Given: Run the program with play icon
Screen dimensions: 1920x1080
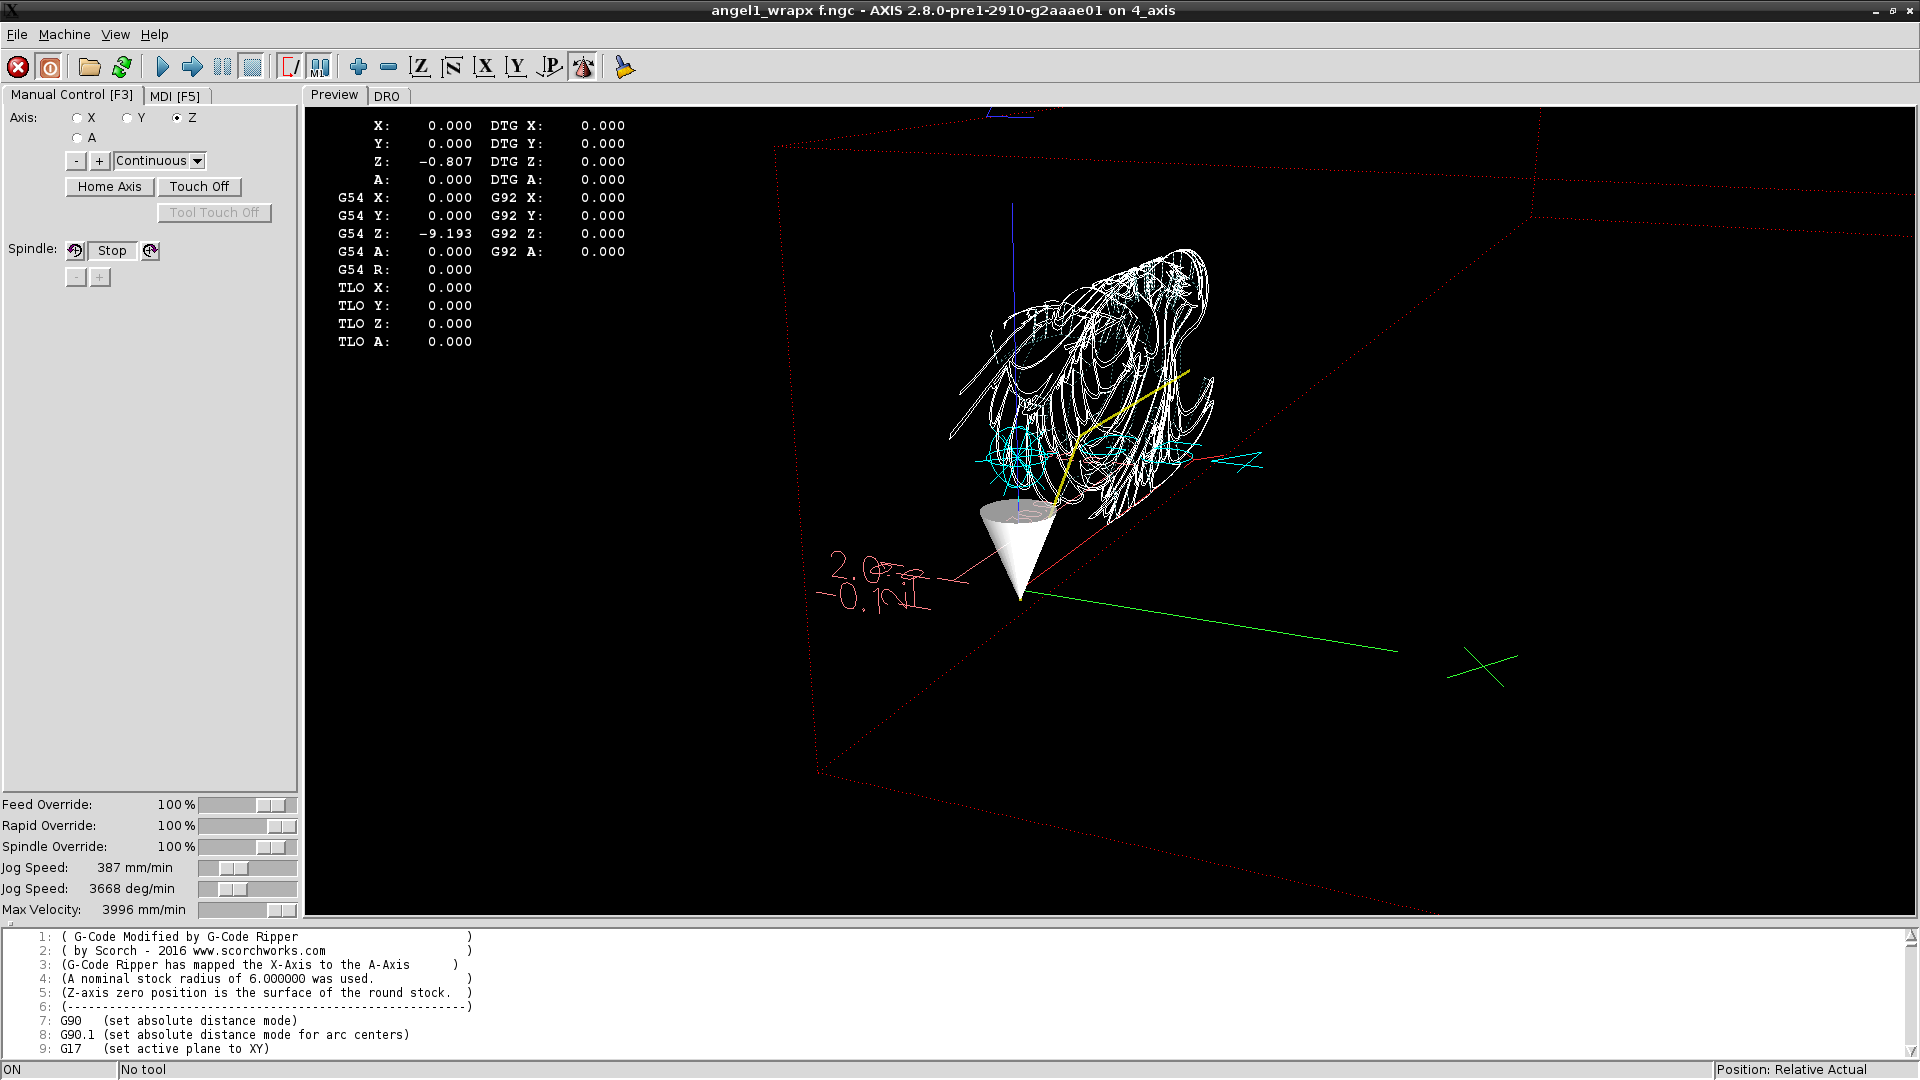Looking at the screenshot, I should (x=162, y=67).
